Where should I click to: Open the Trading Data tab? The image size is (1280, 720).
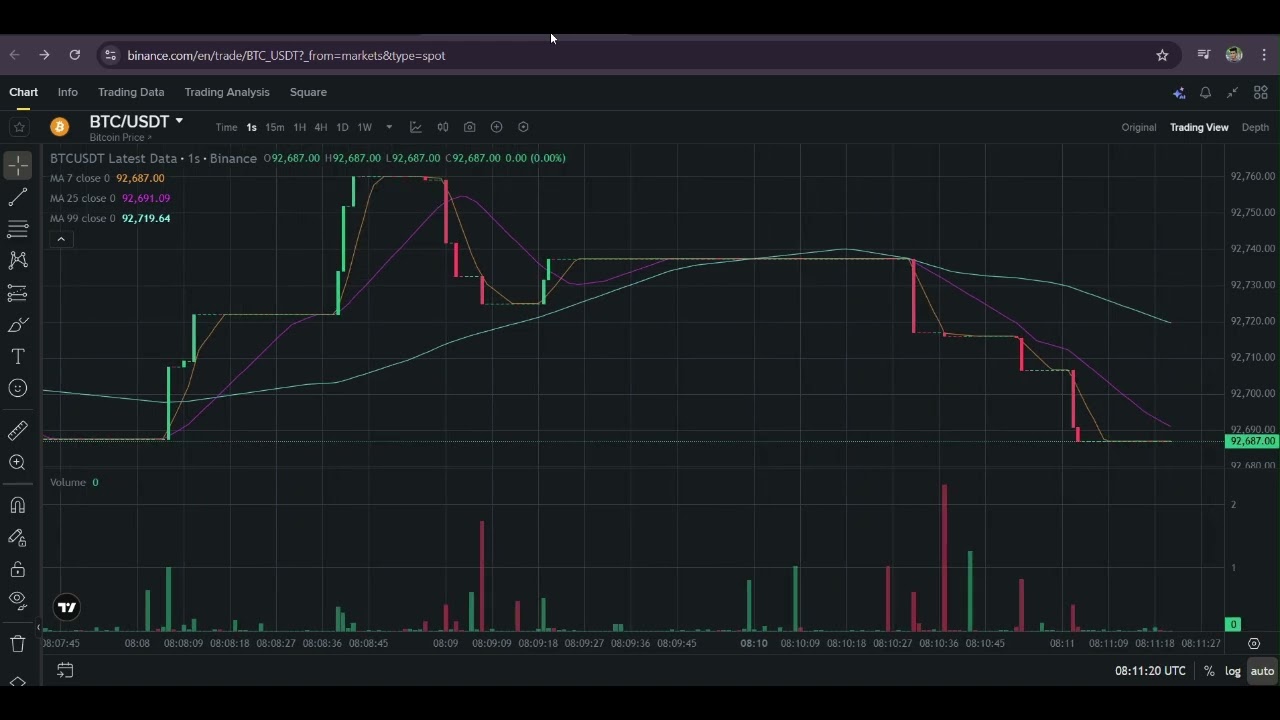(x=131, y=92)
